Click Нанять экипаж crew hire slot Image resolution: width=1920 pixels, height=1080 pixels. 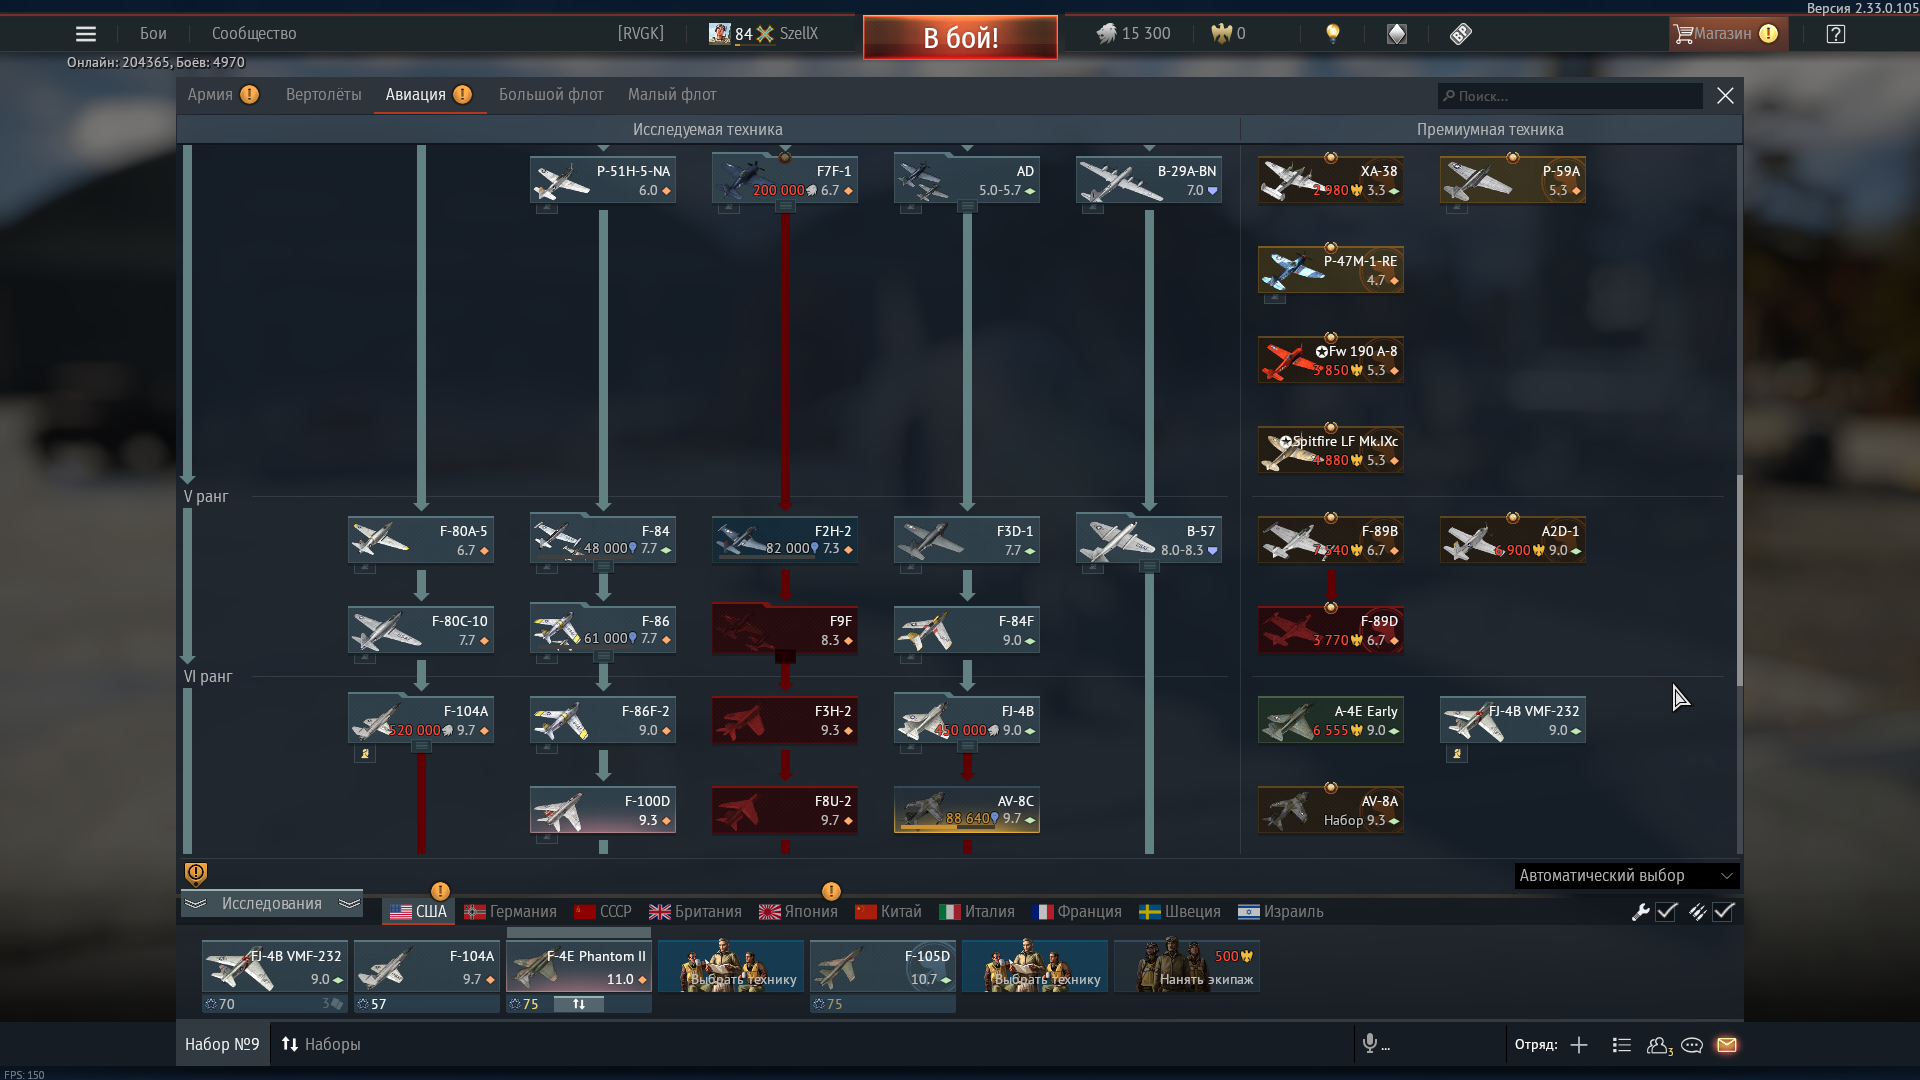(1187, 966)
